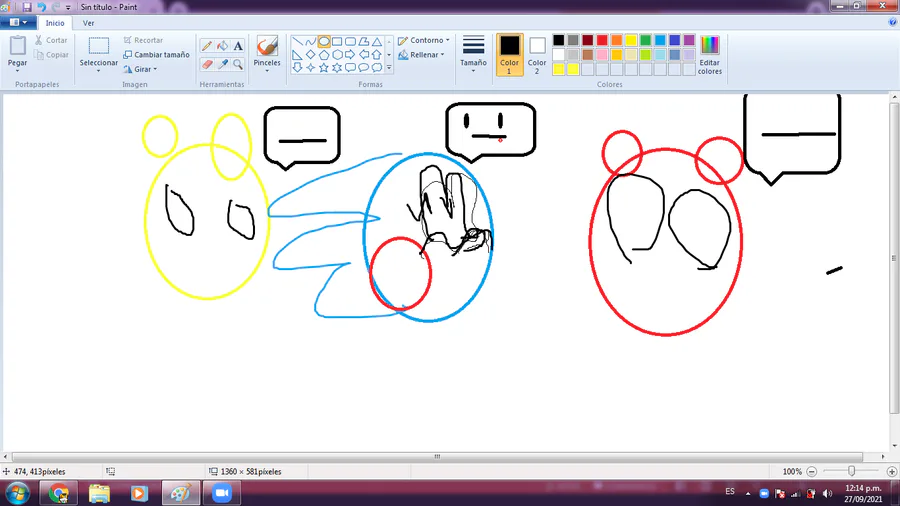Viewport: 900px width, 506px height.
Task: Choose the Four-point star shape
Action: [x=311, y=68]
